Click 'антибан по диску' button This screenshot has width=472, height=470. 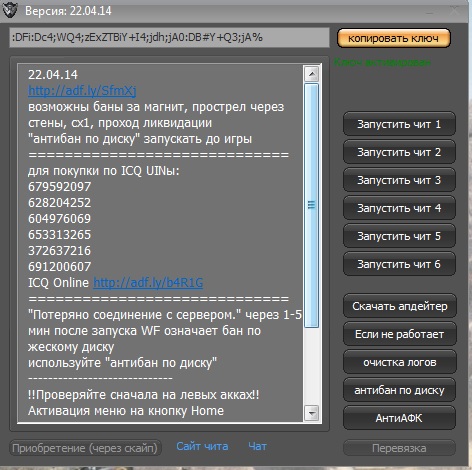pos(400,390)
